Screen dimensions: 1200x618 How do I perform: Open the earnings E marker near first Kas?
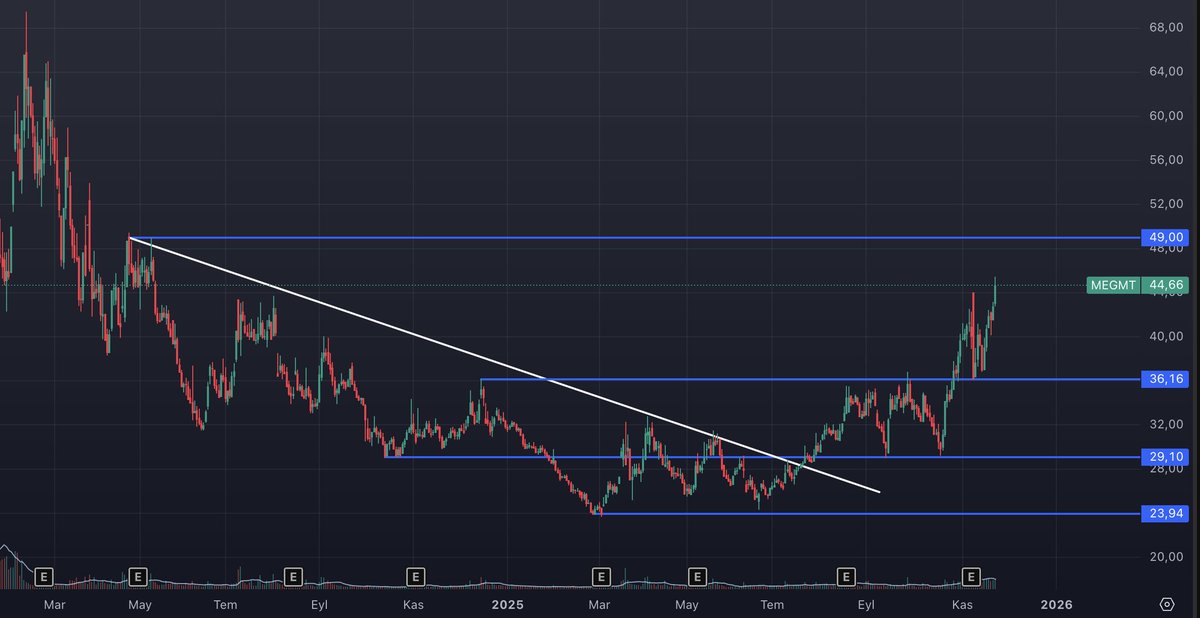pos(415,576)
